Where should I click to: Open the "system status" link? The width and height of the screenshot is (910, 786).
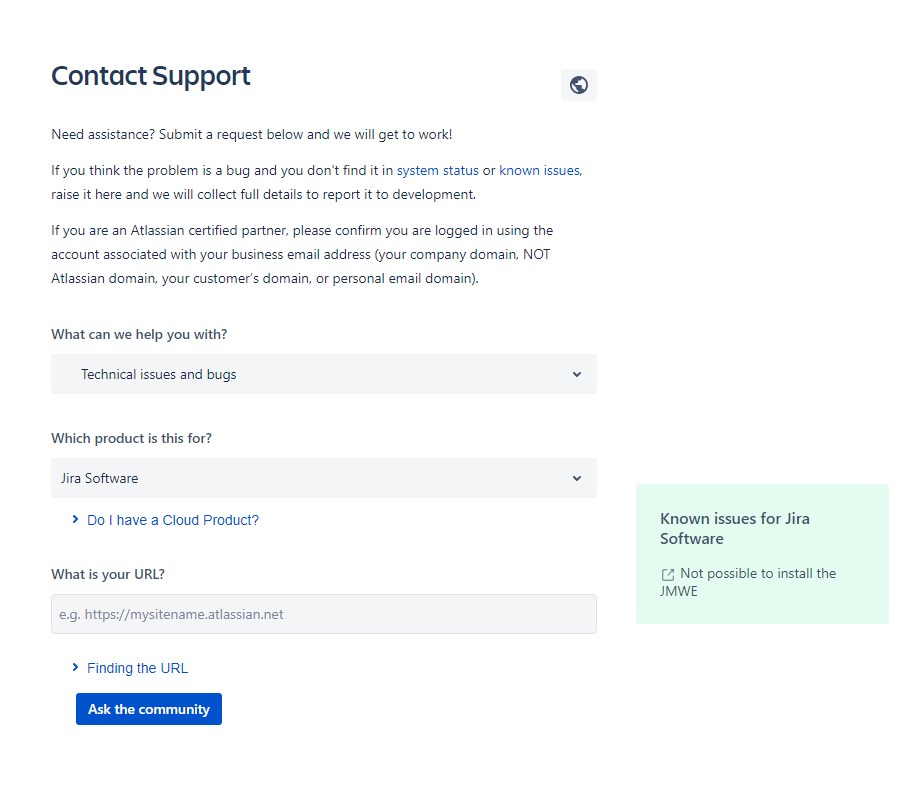[x=437, y=171]
